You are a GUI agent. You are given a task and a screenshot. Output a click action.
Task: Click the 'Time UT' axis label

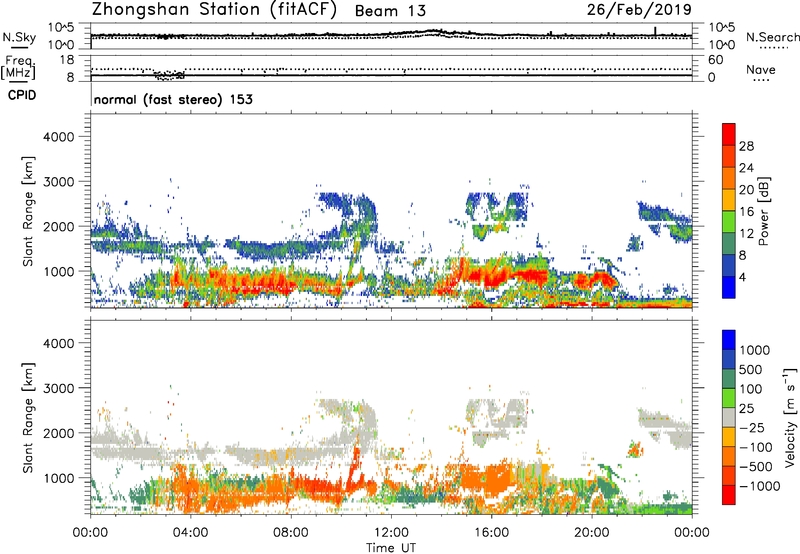pyautogui.click(x=391, y=547)
